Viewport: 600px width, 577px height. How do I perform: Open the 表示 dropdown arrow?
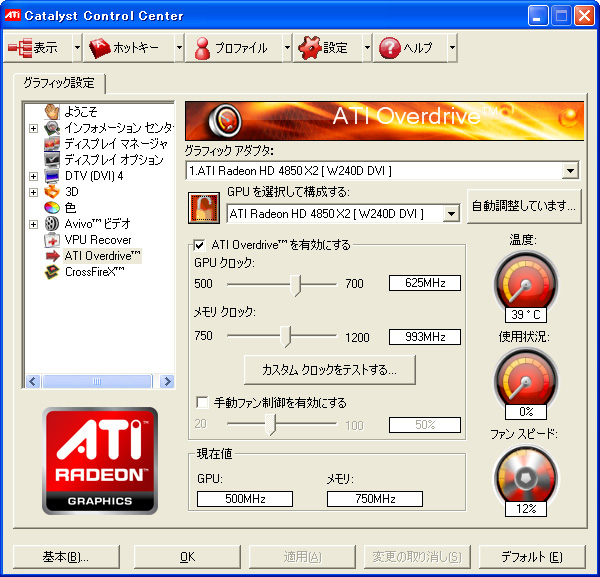pyautogui.click(x=77, y=48)
